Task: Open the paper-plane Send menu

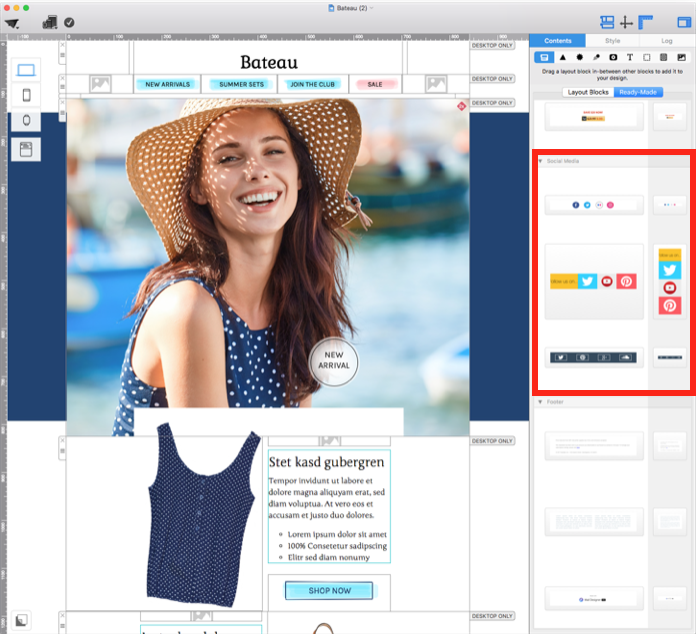Action: (x=12, y=23)
